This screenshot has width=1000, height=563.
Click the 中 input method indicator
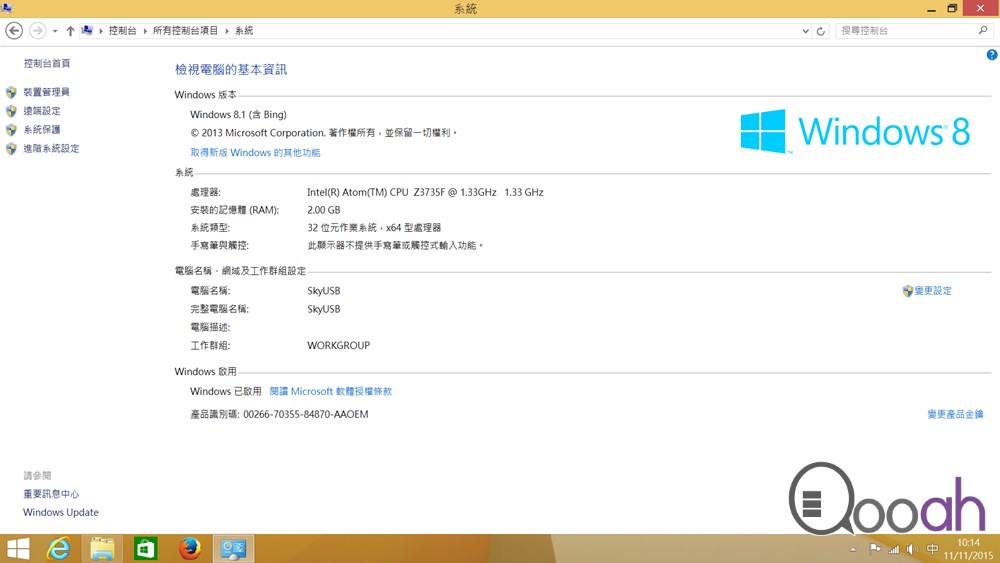pos(932,549)
